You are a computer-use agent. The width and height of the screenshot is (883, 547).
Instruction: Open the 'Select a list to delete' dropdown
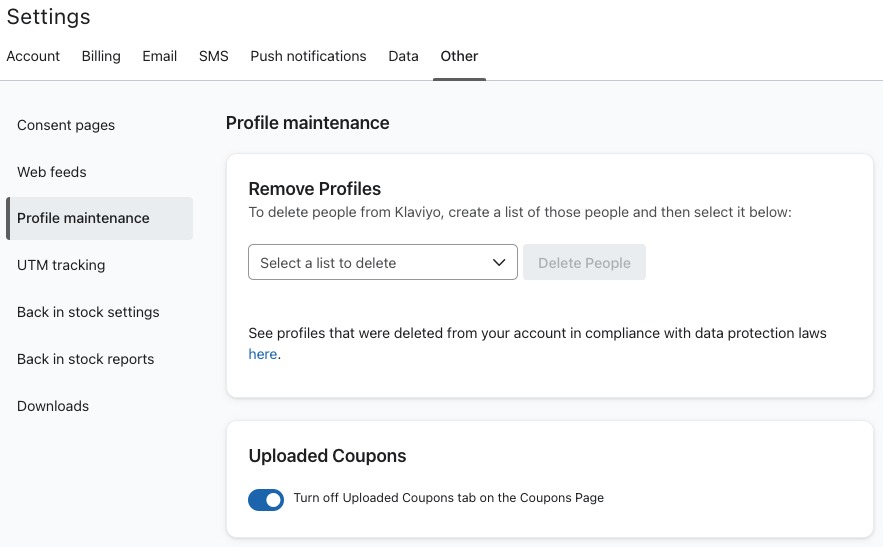(382, 262)
